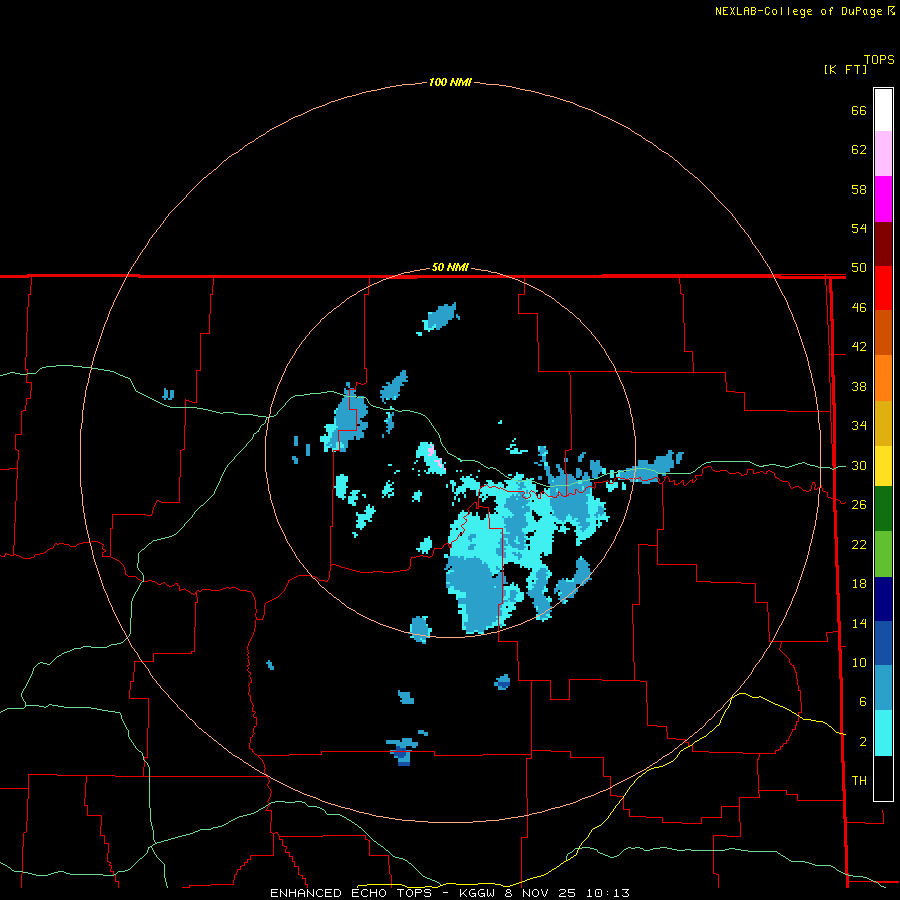Click the 8 NOV 25 date stamp
This screenshot has width=900, height=900.
542,893
